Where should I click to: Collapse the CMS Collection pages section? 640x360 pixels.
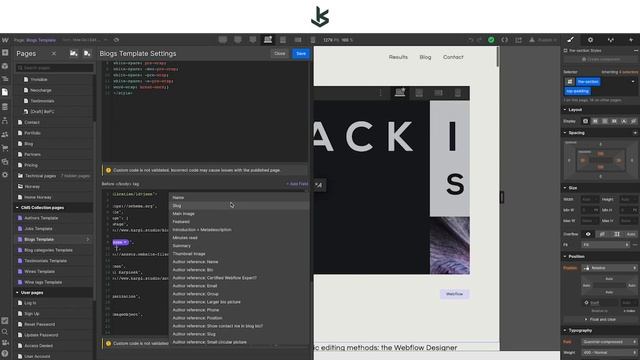17,207
